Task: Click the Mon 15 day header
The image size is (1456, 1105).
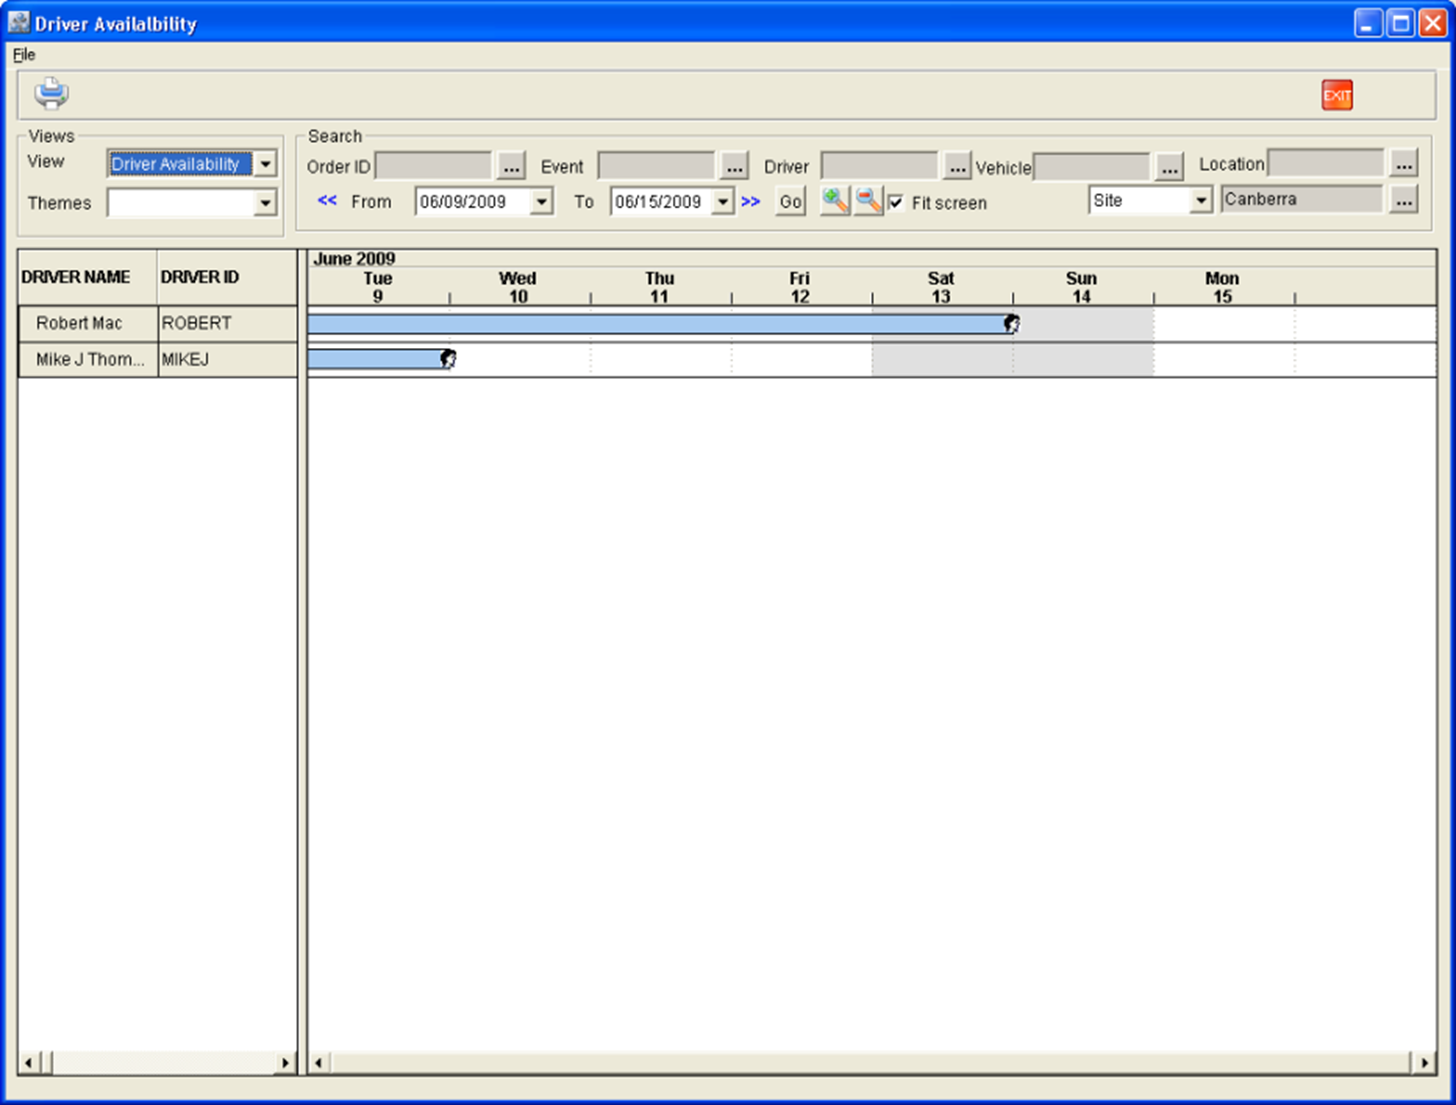Action: 1223,287
